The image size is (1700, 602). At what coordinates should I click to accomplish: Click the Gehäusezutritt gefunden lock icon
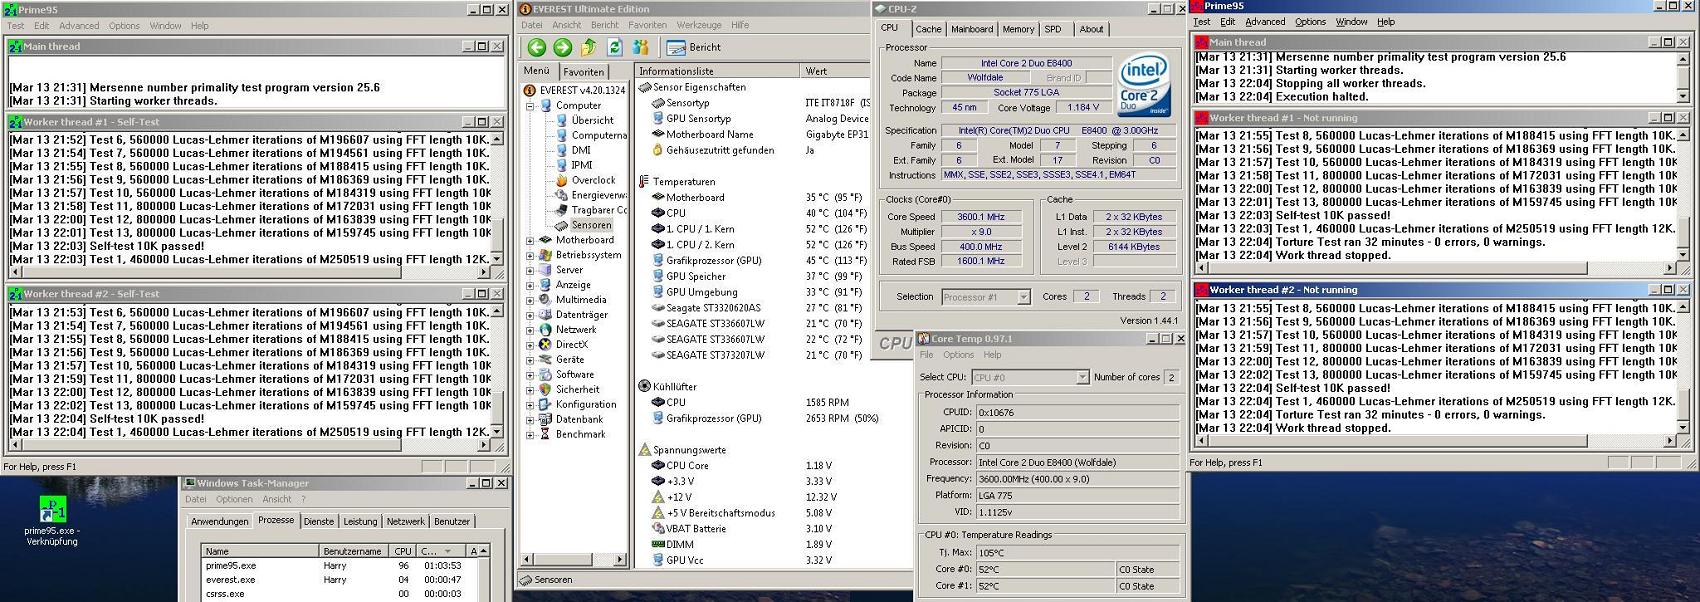coord(657,150)
